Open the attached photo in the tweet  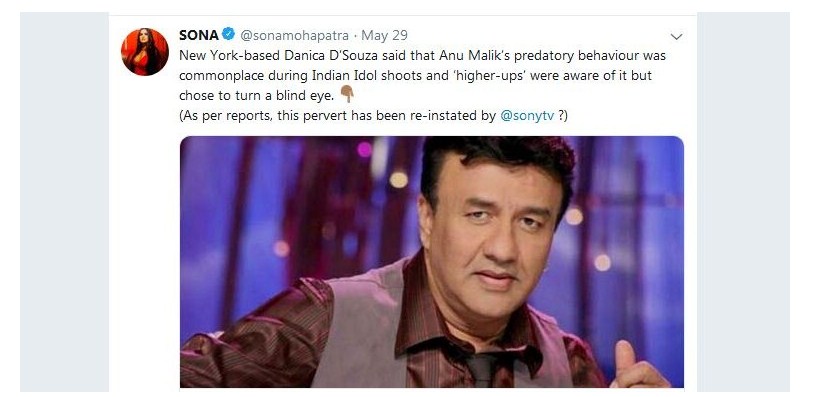coord(431,261)
